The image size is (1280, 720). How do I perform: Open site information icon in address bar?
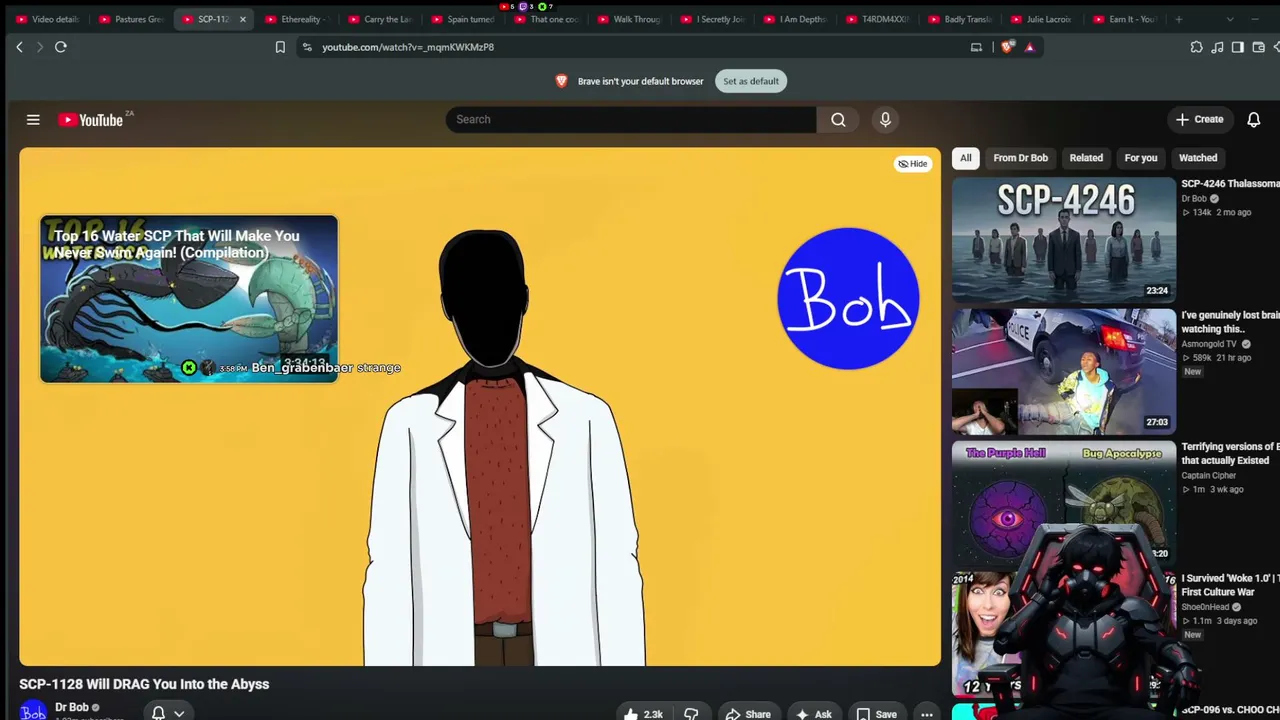click(307, 47)
